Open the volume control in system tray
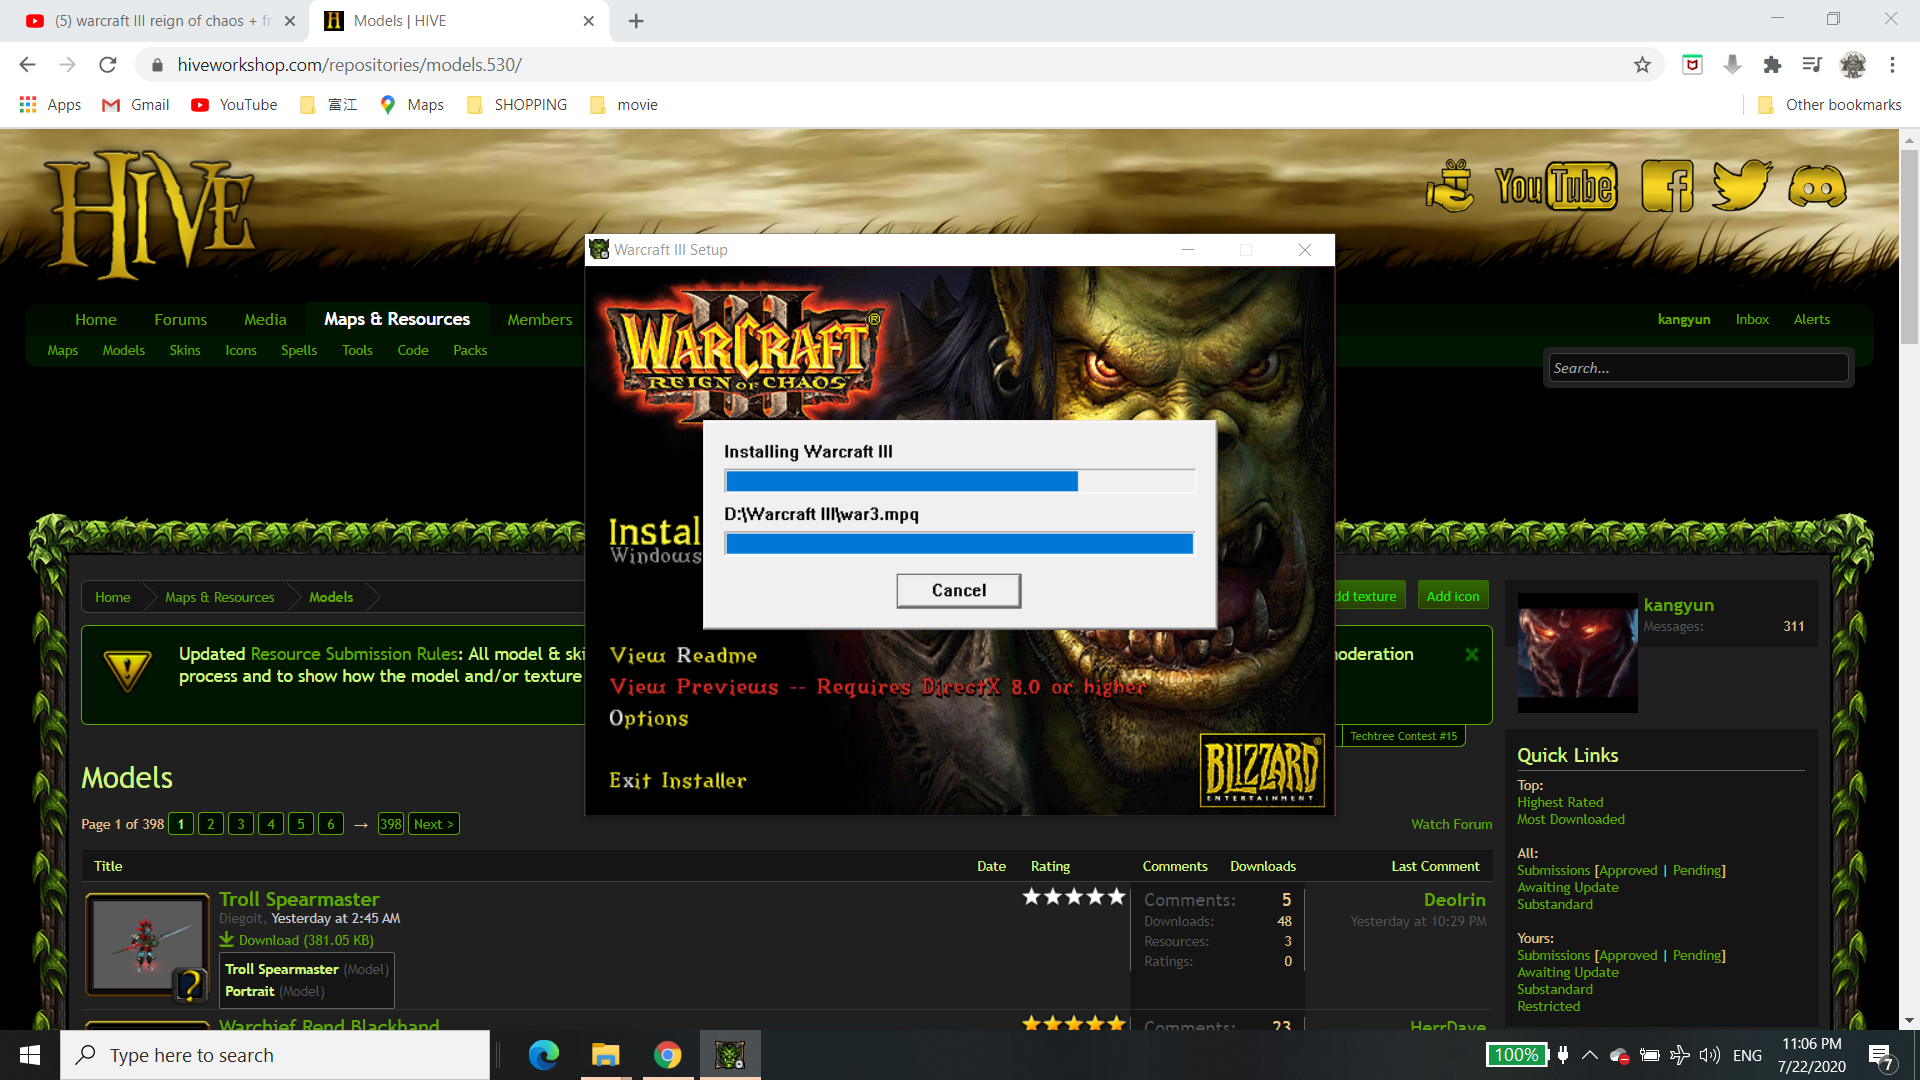 click(x=1710, y=1055)
